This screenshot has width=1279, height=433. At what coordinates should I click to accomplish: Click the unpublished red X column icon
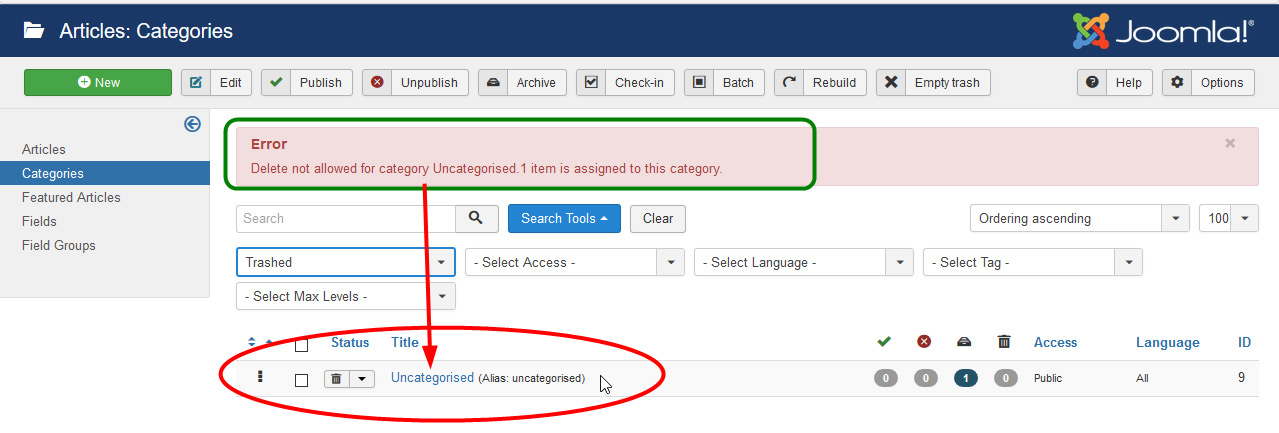point(924,342)
